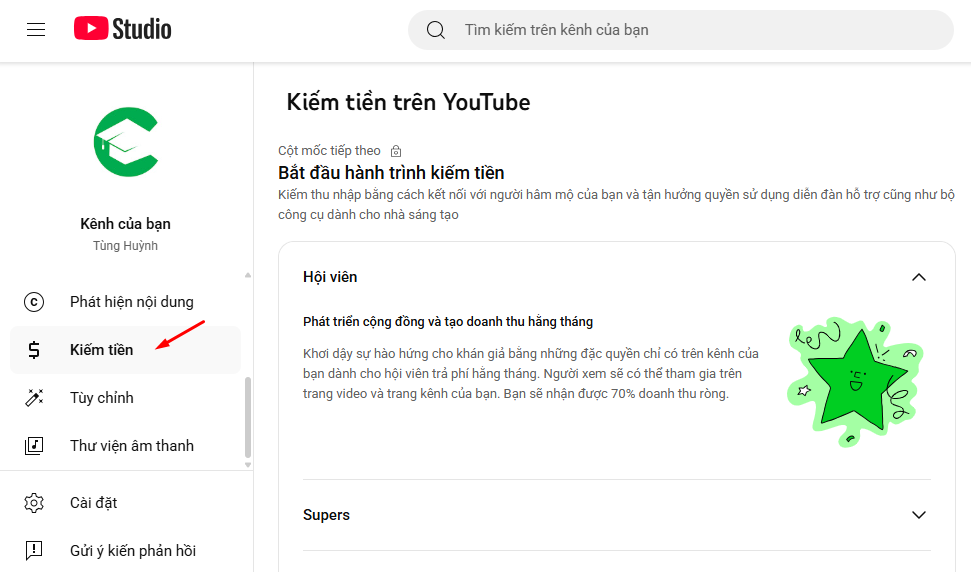Click the lock icon beside Cột mốc tiếp theo
The image size is (971, 572).
coord(396,151)
